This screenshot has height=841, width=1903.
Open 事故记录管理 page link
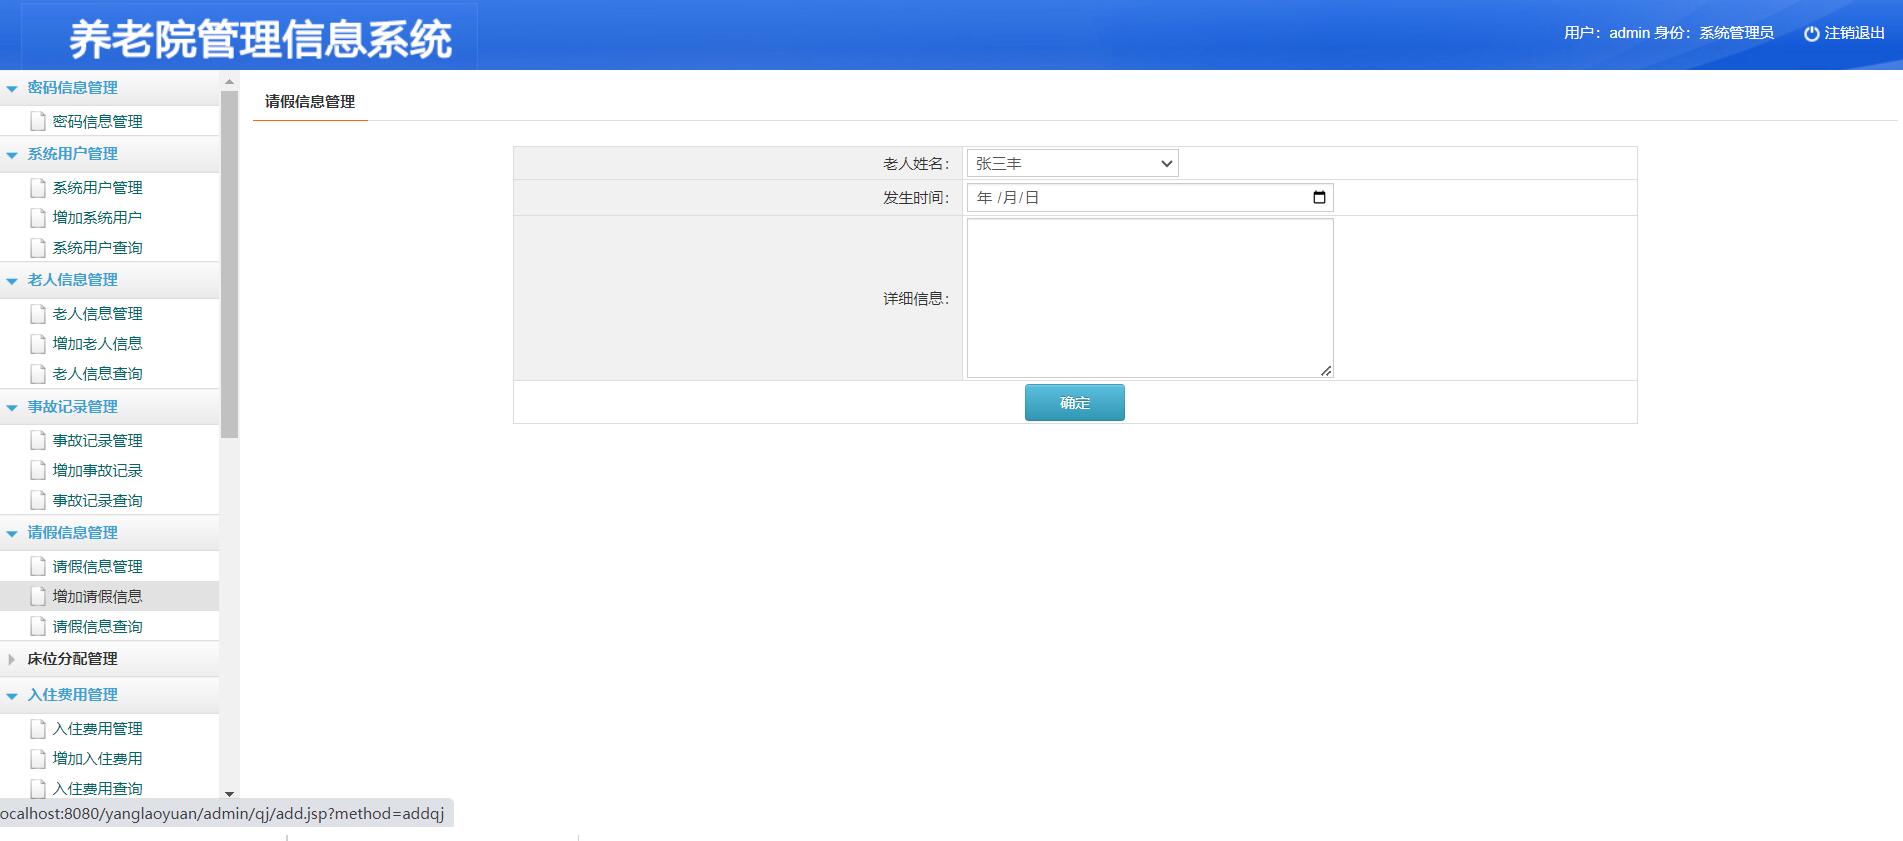tap(97, 441)
